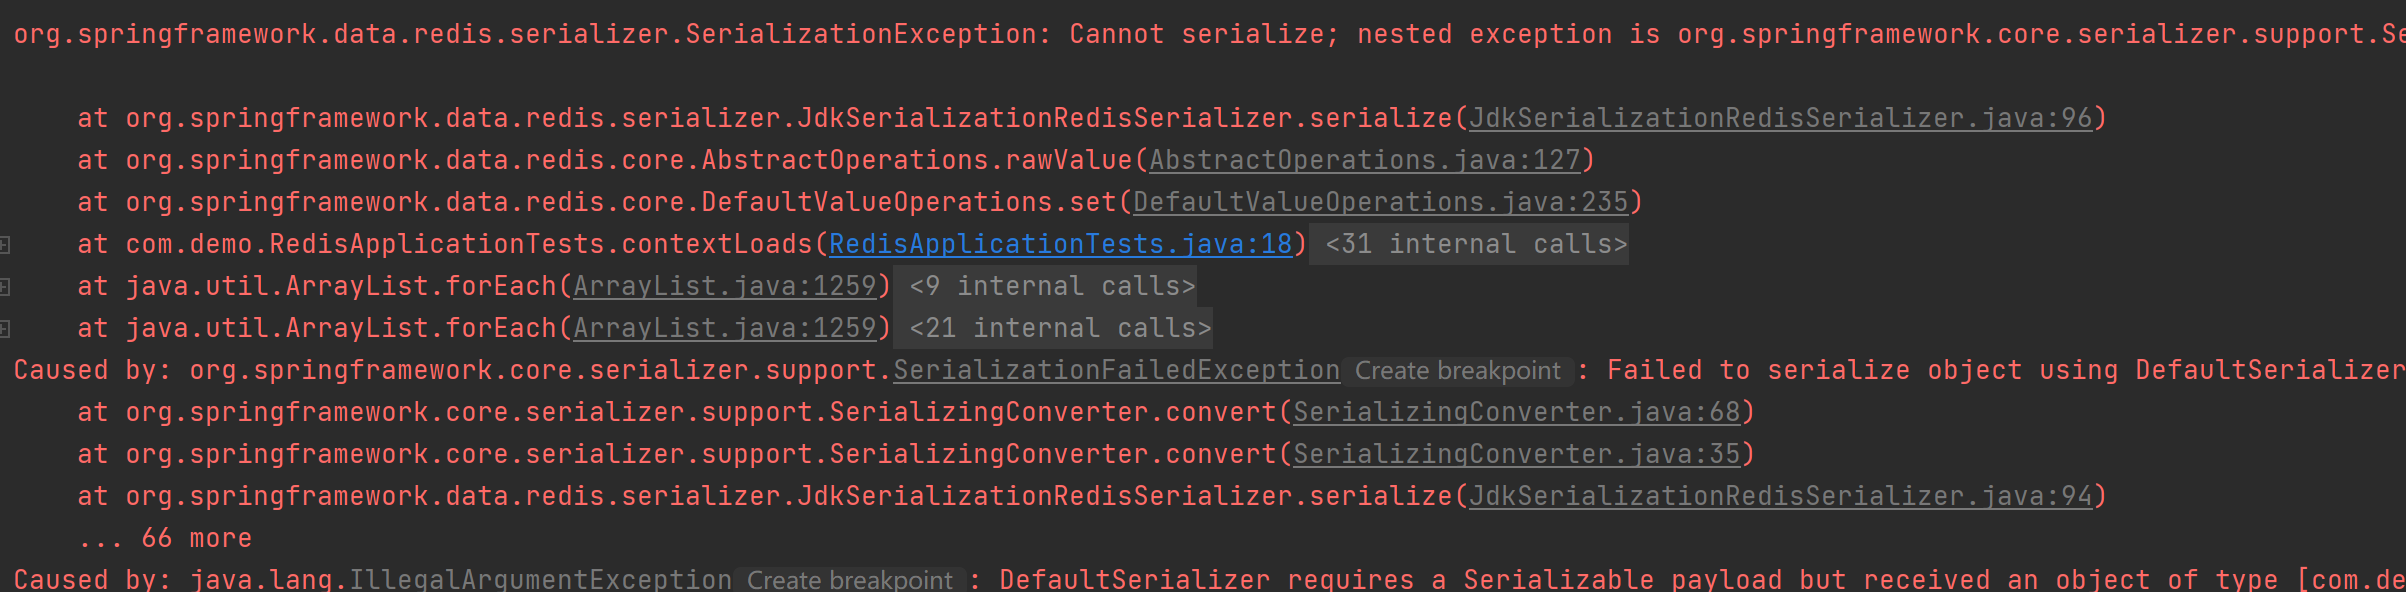This screenshot has height=592, width=2406.
Task: Open the RedisApplicationTests.java:18 link
Action: 1060,244
